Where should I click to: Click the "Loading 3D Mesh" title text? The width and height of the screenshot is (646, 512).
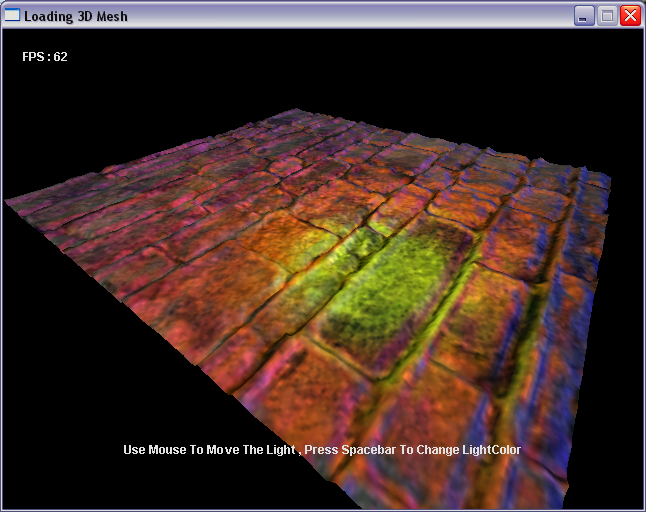76,16
